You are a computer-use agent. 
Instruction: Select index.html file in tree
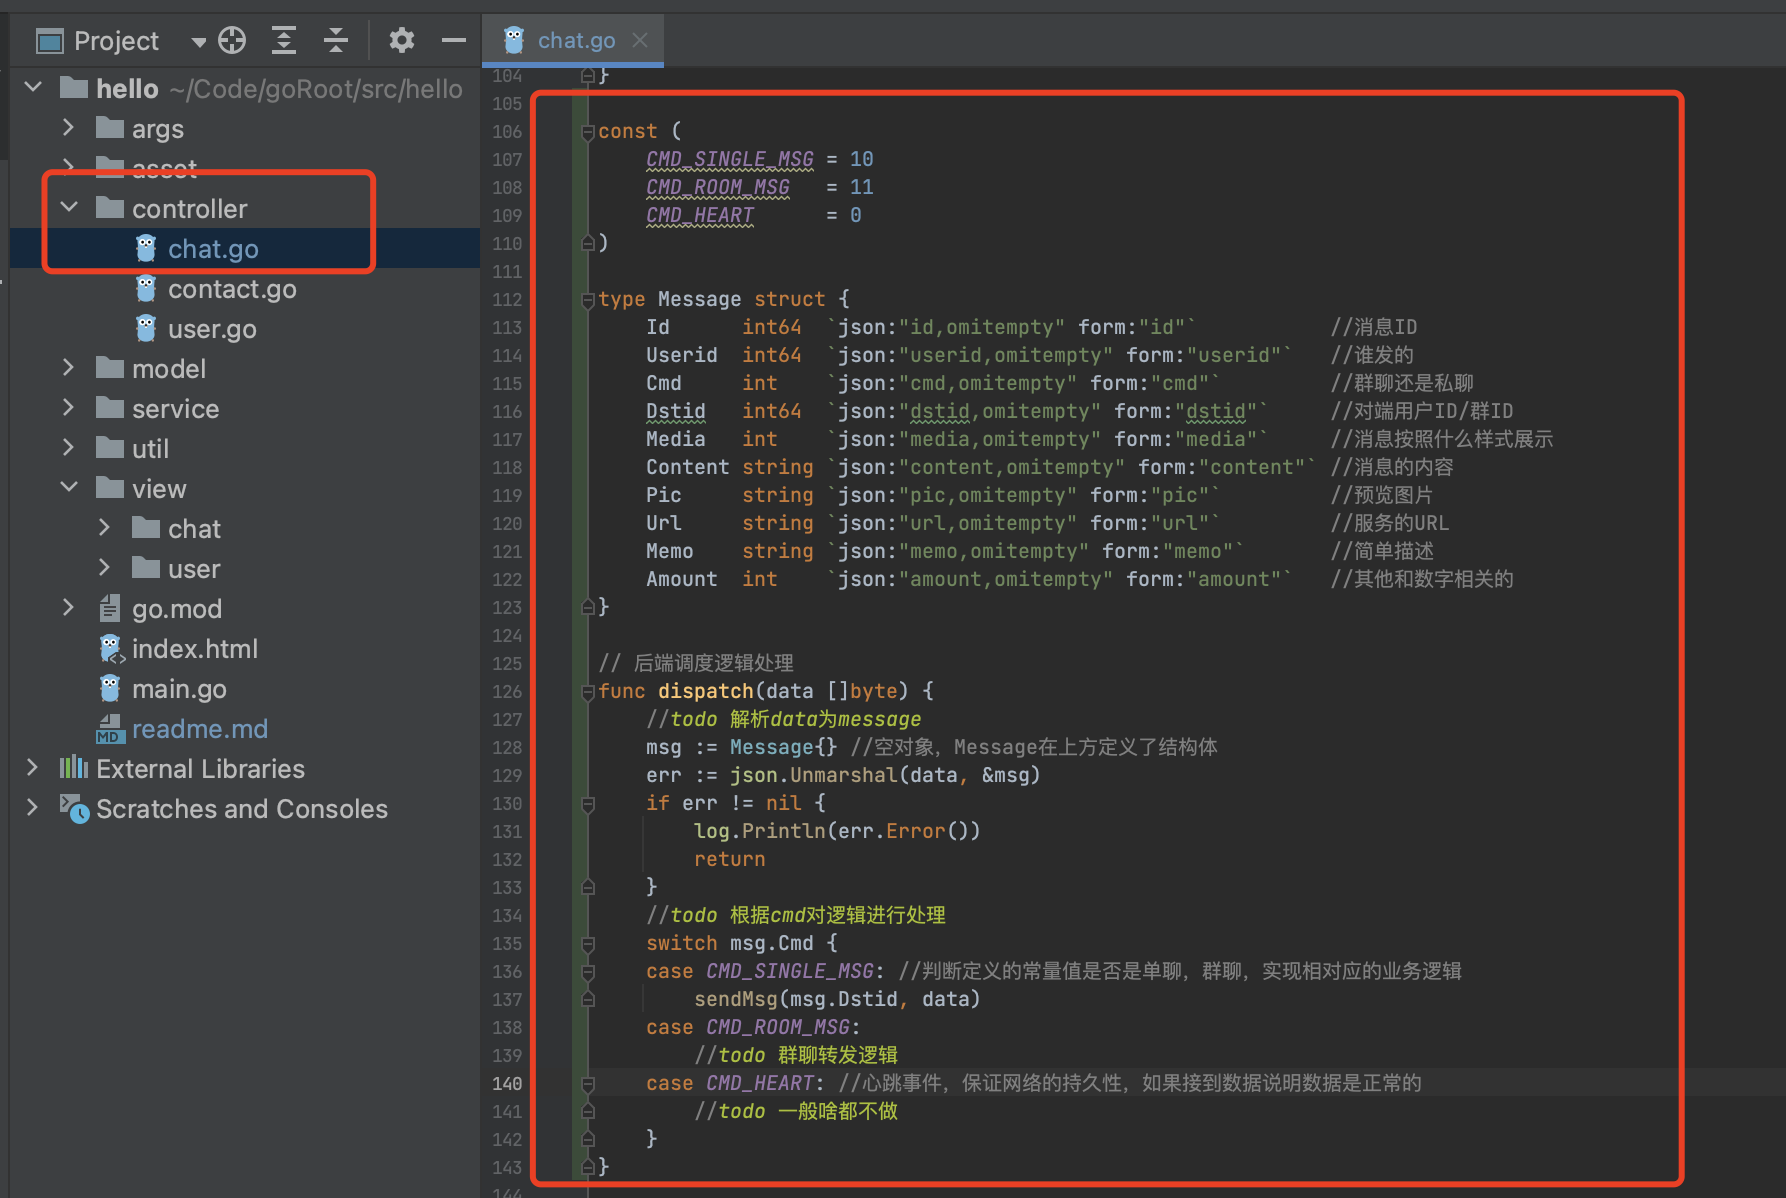point(195,649)
